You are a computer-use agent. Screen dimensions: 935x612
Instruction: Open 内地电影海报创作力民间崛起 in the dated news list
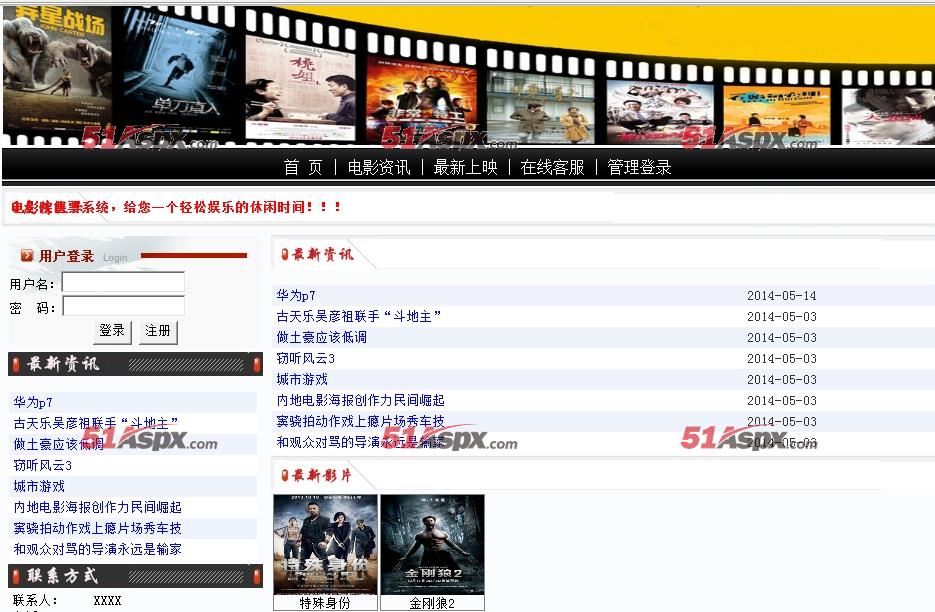pyautogui.click(x=360, y=400)
